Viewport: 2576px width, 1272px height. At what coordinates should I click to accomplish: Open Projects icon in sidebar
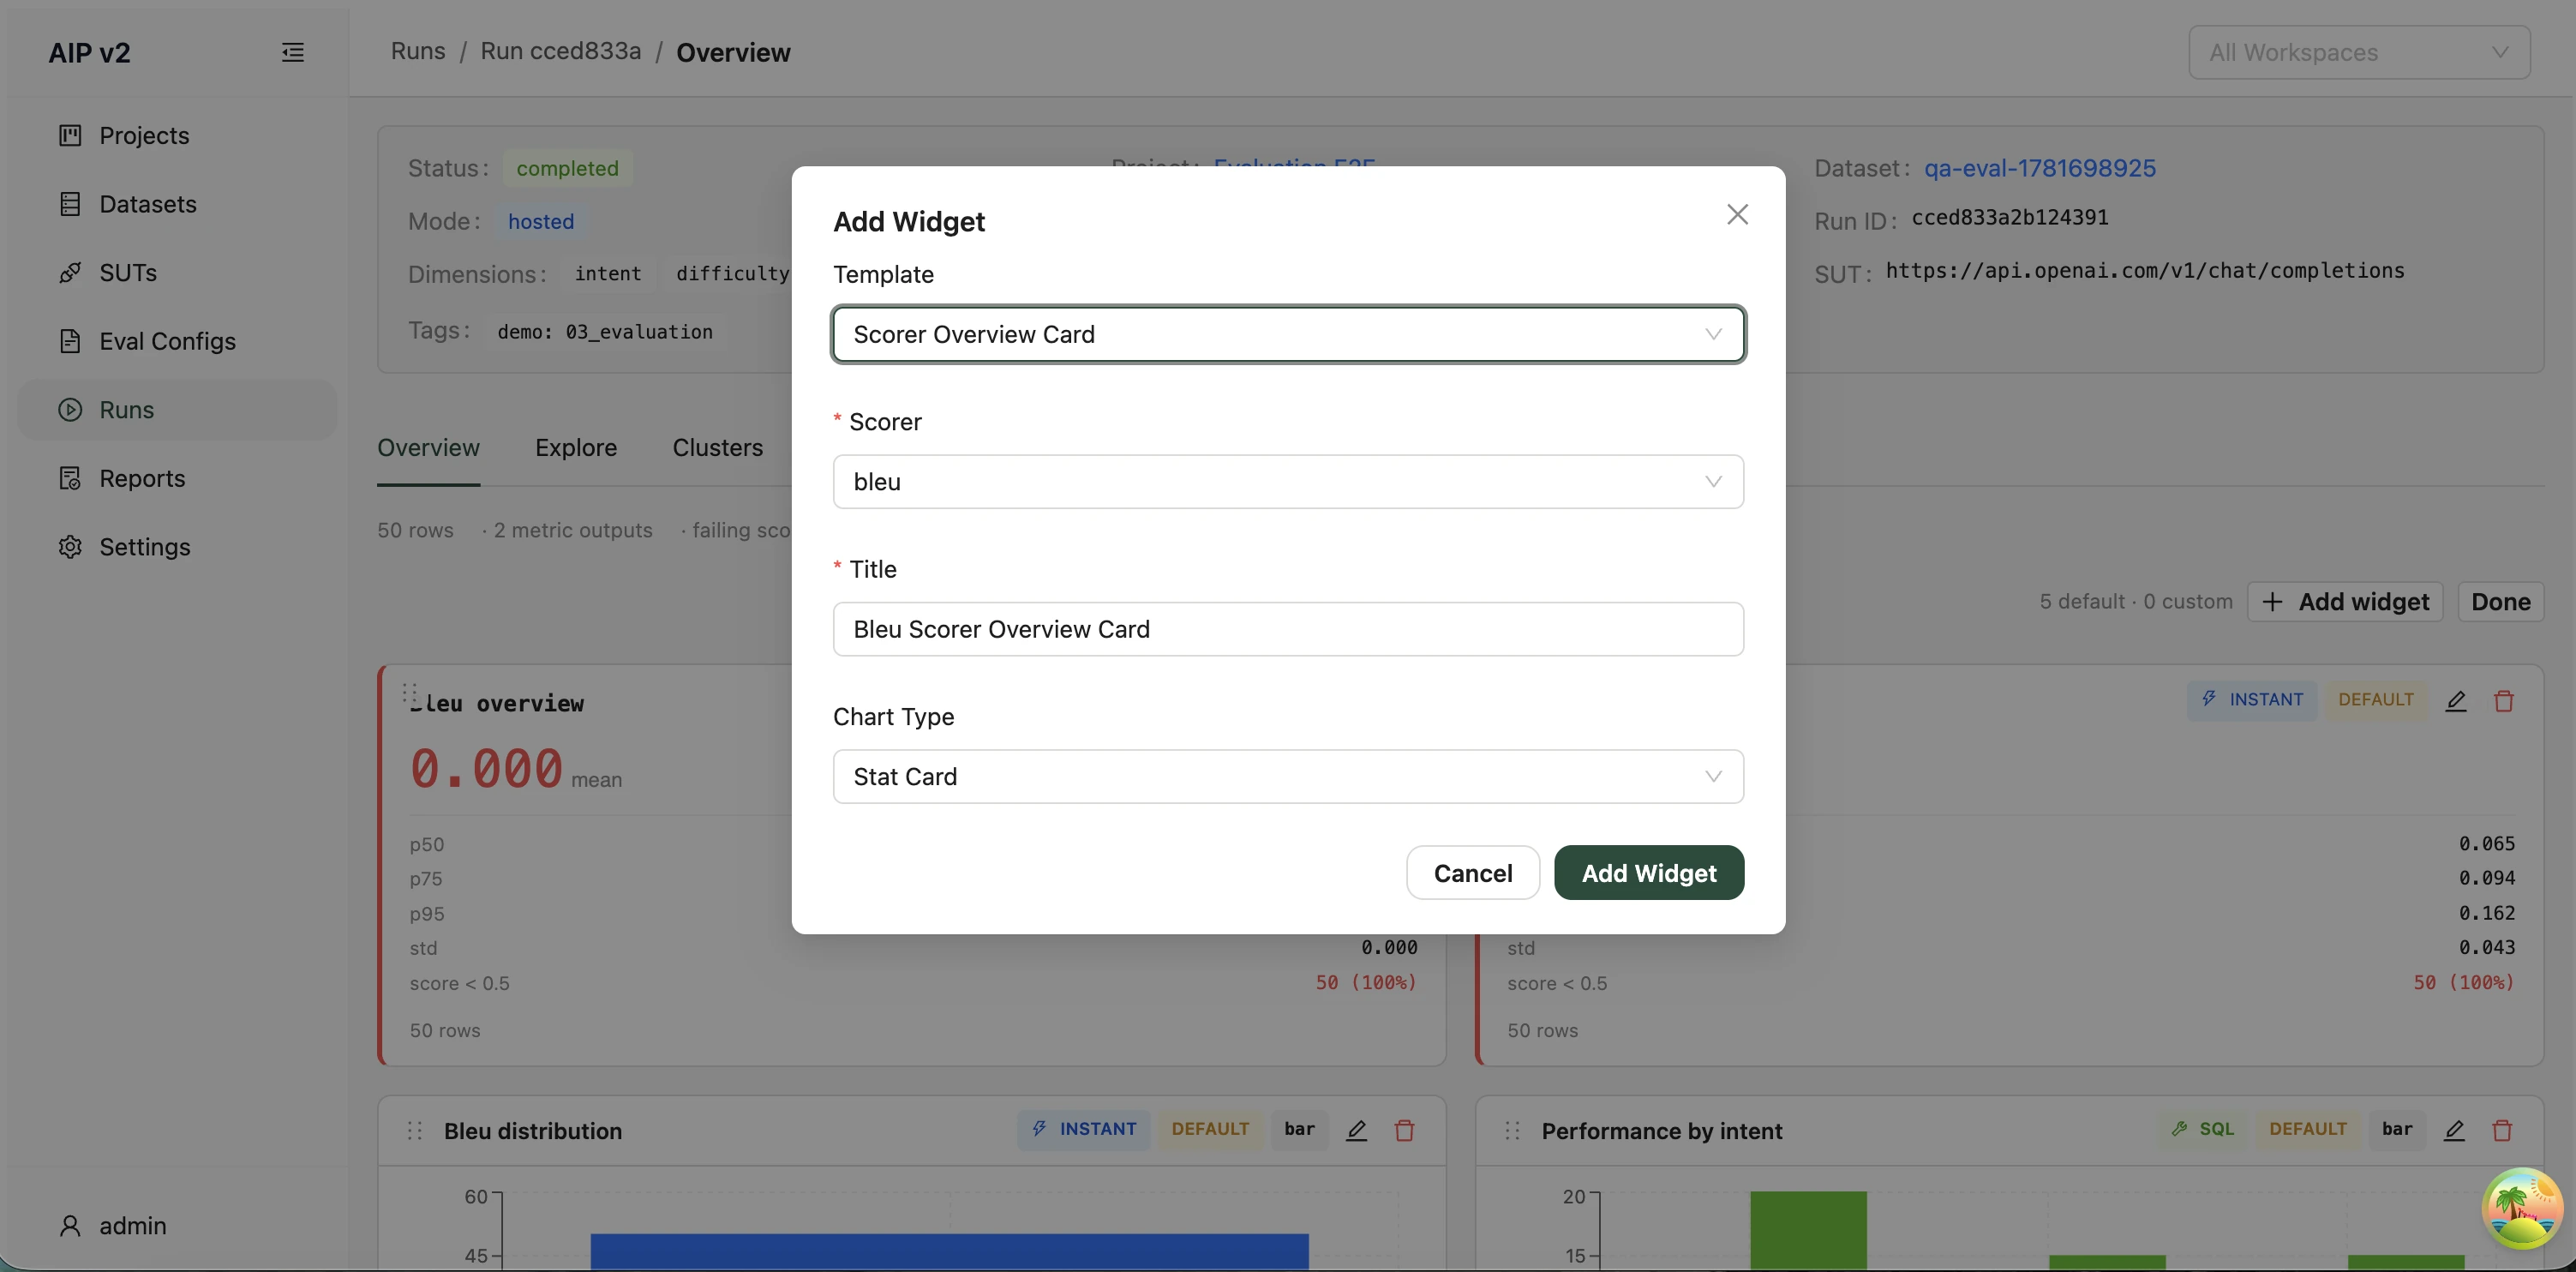(x=70, y=135)
